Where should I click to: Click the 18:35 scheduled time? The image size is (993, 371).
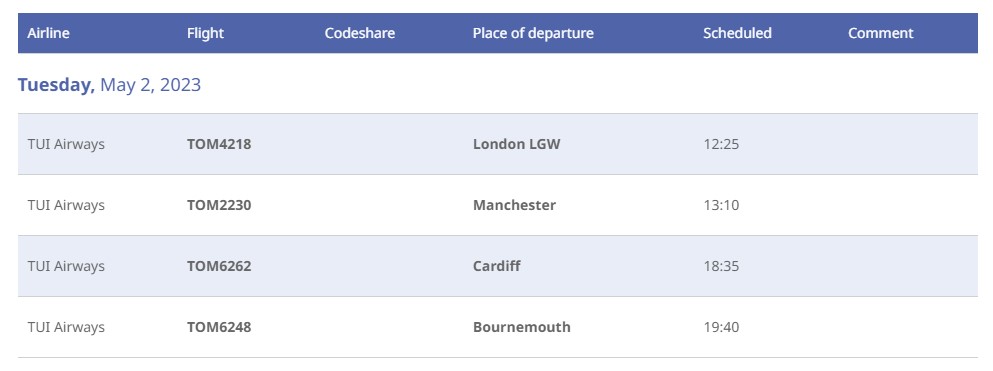tap(721, 266)
